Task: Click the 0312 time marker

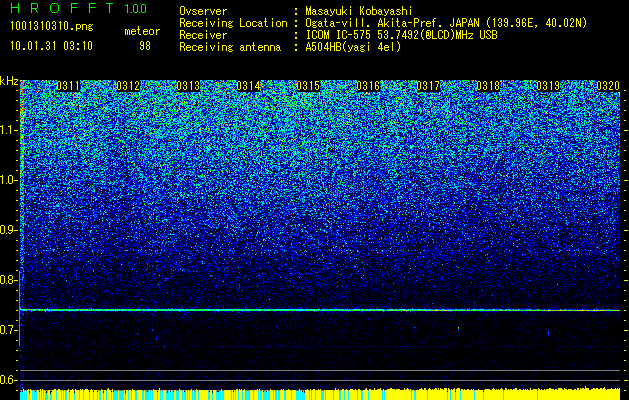Action: pos(128,86)
